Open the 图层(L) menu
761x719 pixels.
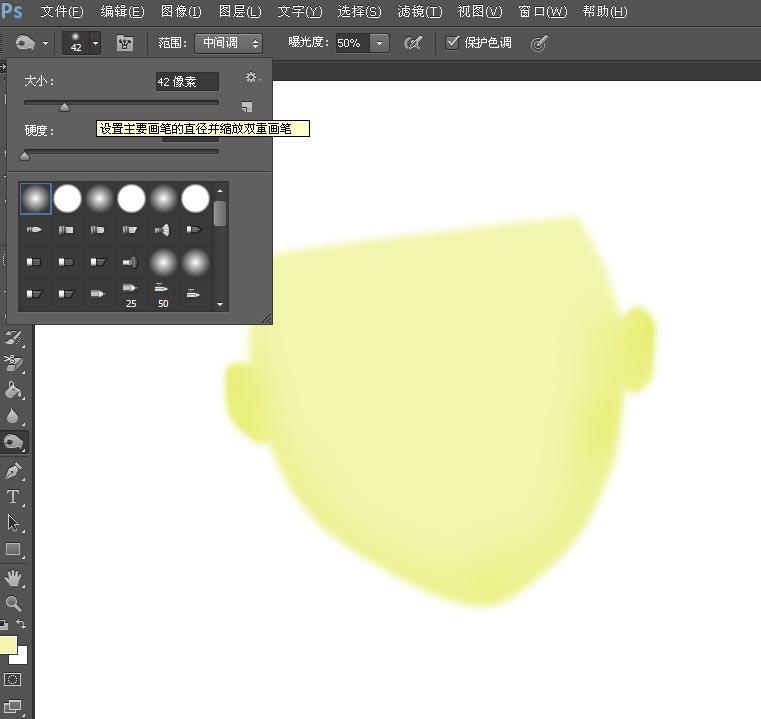tap(240, 11)
